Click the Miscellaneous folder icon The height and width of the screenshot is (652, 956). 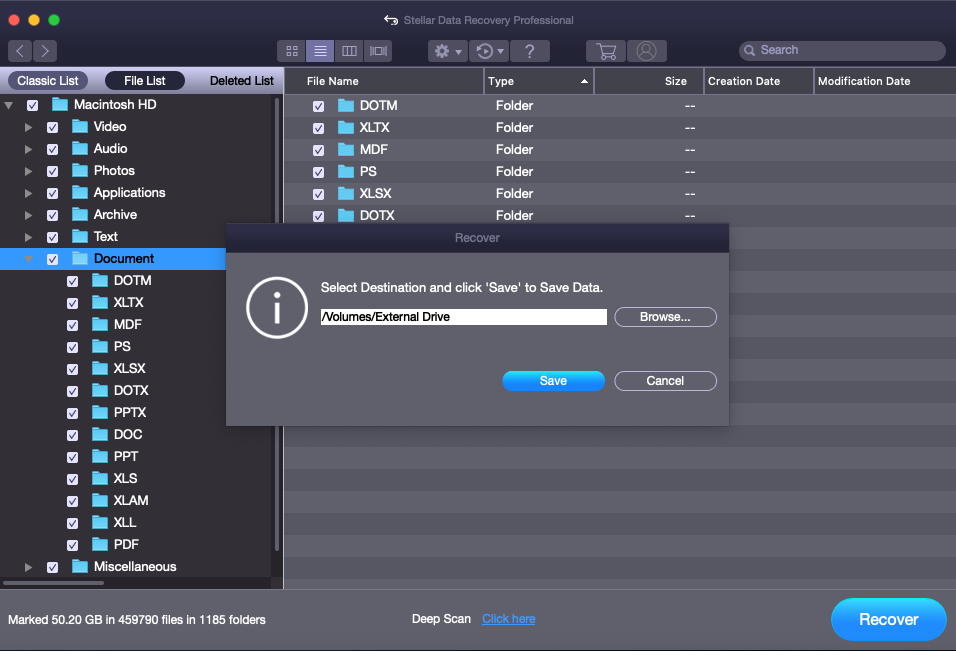coord(80,567)
